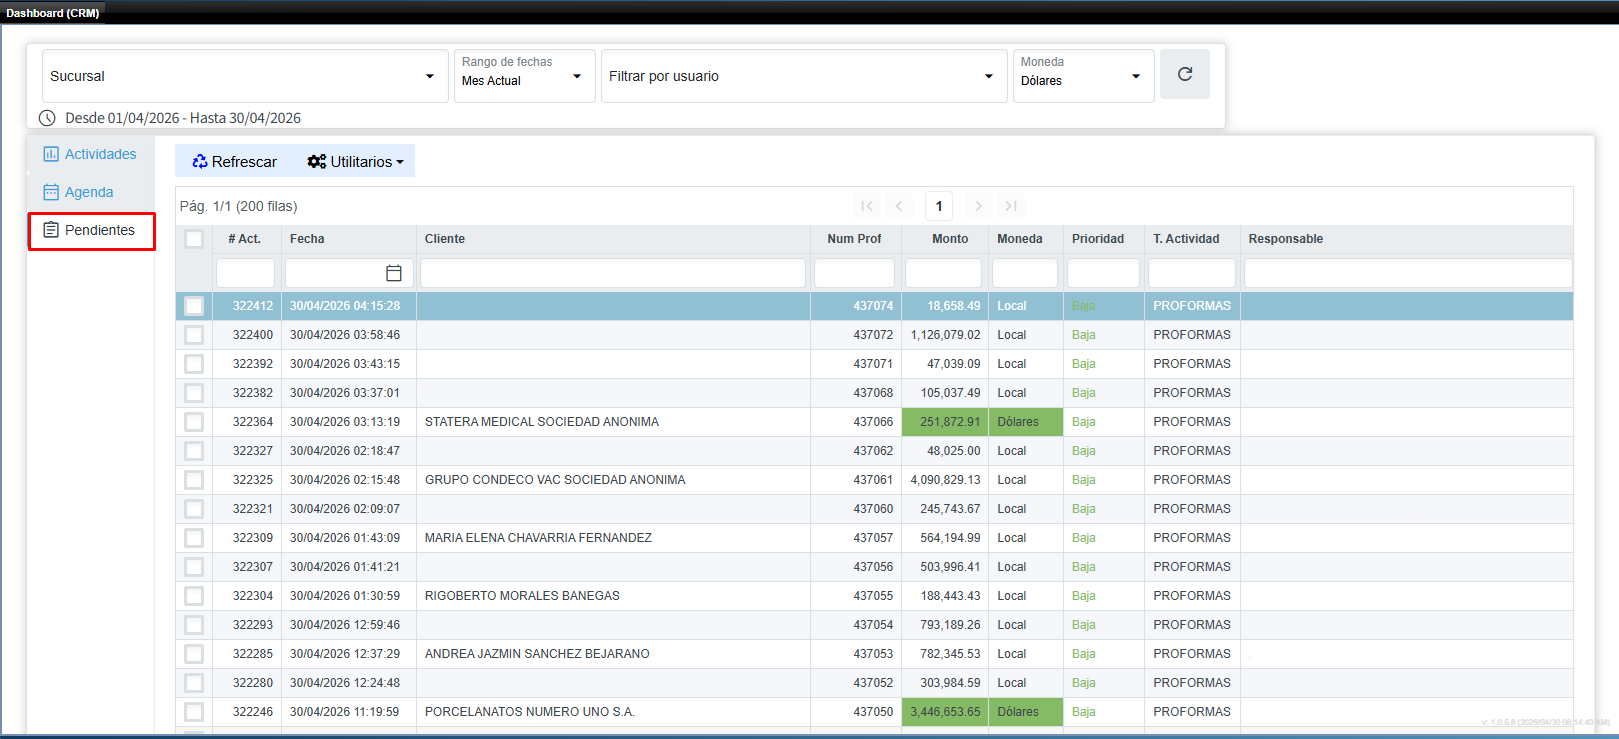Open the Fecha filter calendar picker
Viewport: 1619px width, 739px height.
tap(394, 273)
